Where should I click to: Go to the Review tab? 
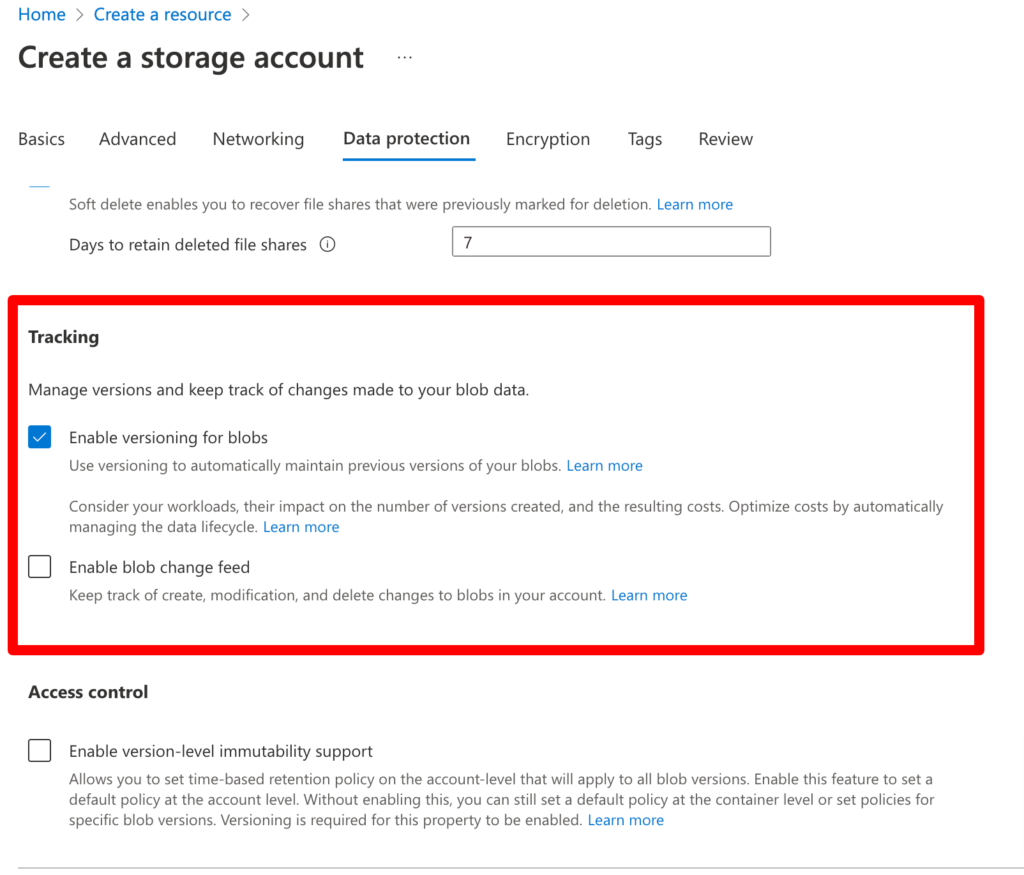coord(725,139)
